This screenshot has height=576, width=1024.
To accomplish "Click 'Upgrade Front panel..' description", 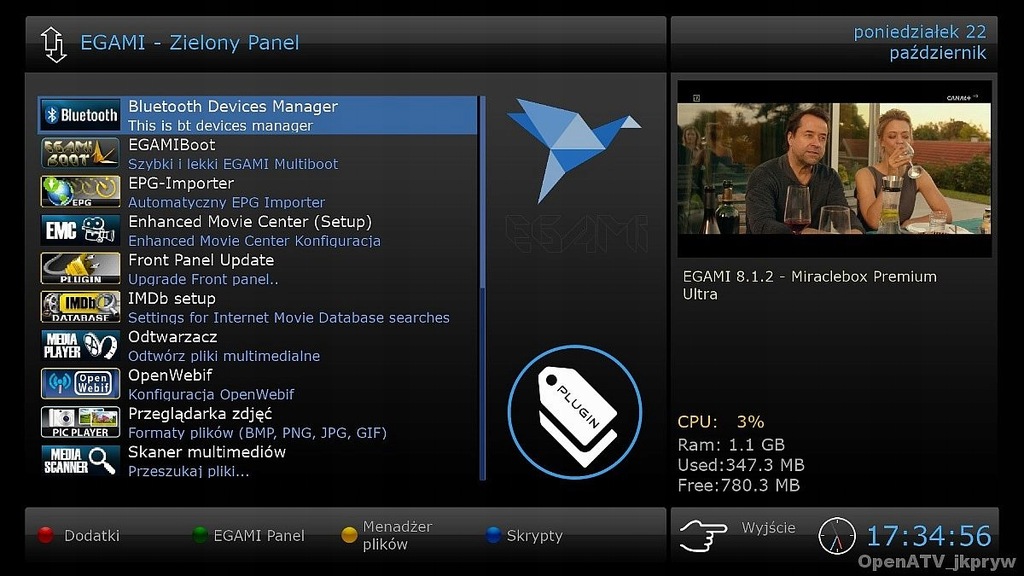I will (203, 280).
